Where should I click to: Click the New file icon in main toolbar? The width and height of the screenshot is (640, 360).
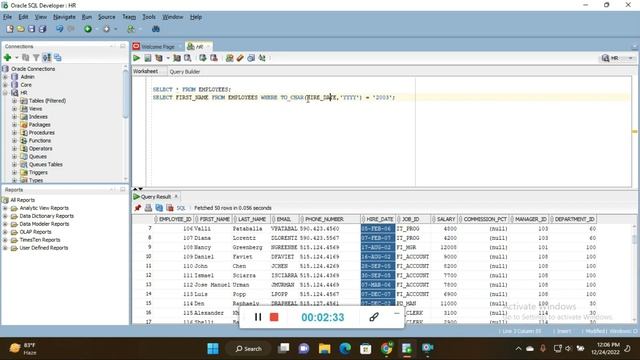tap(9, 29)
